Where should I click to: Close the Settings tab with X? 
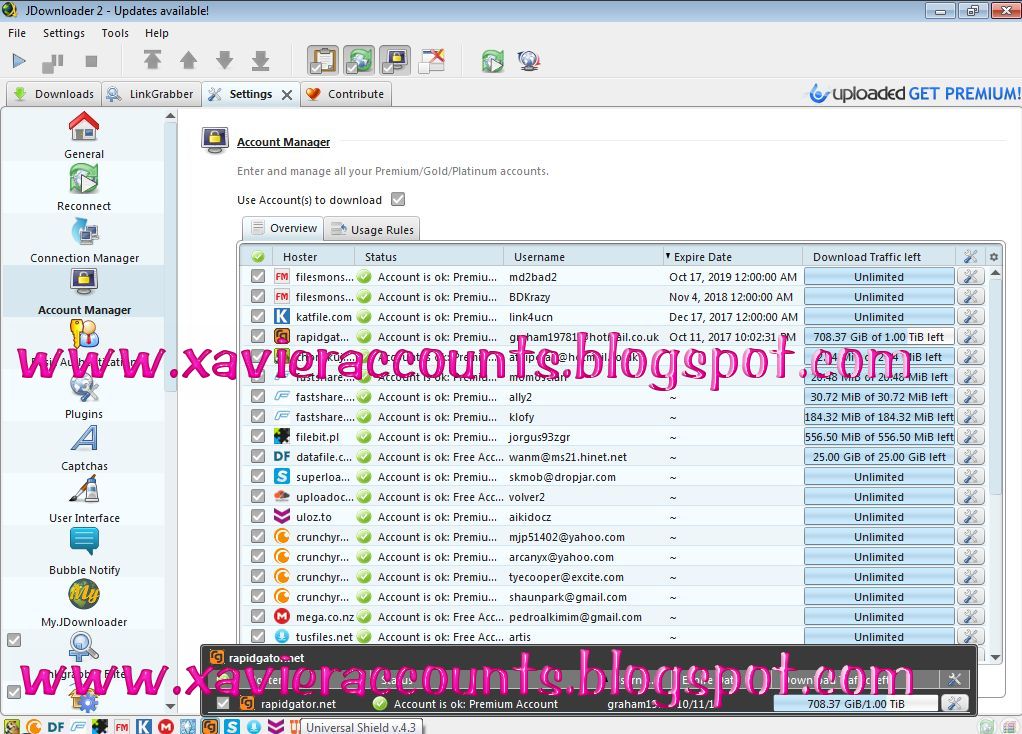pos(287,95)
